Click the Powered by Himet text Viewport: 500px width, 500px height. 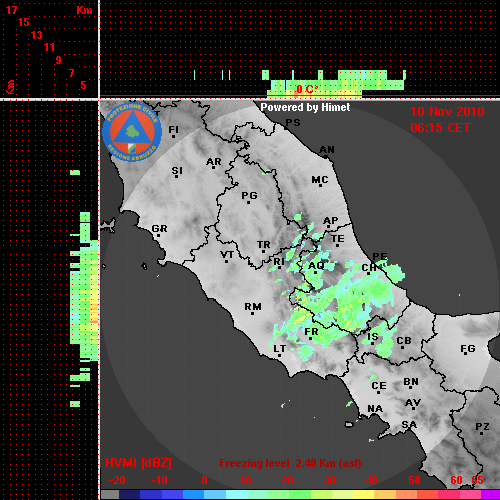pos(305,107)
